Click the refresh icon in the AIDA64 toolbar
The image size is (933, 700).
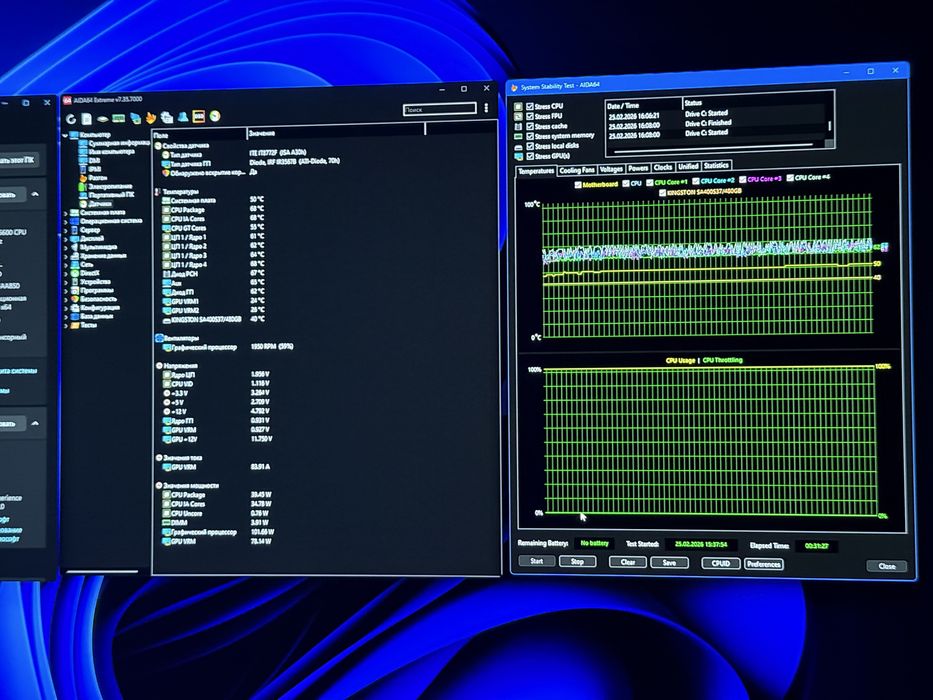[x=71, y=119]
